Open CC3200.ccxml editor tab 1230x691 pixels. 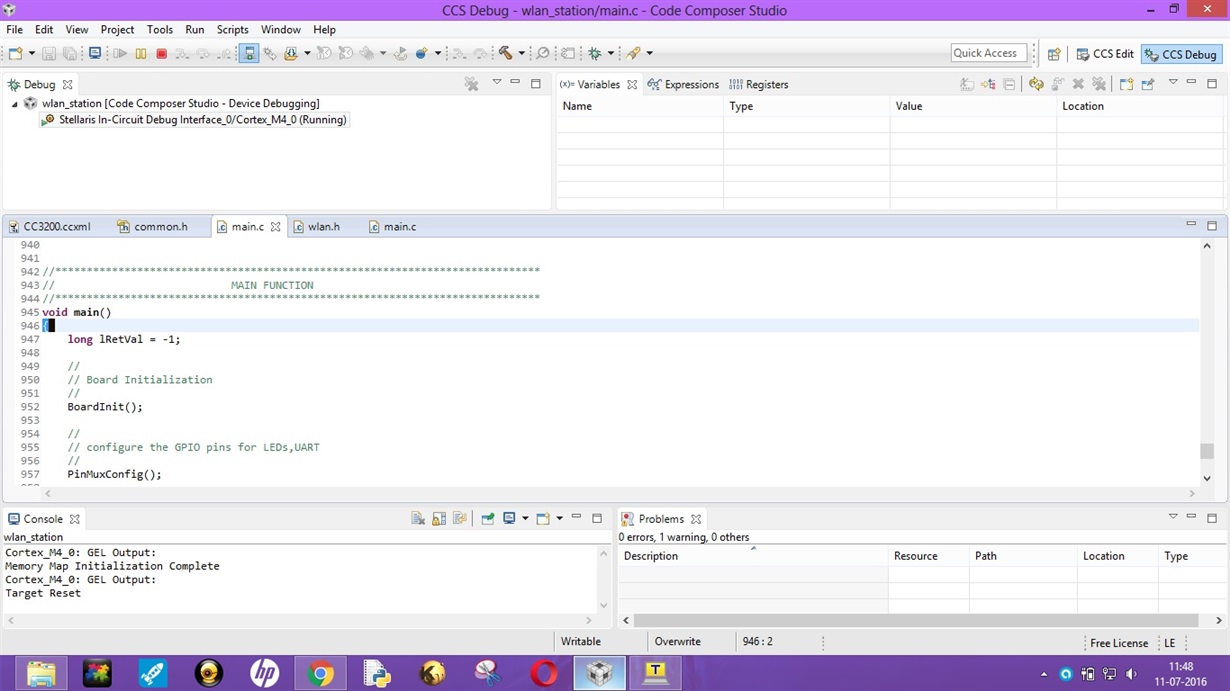(50, 227)
